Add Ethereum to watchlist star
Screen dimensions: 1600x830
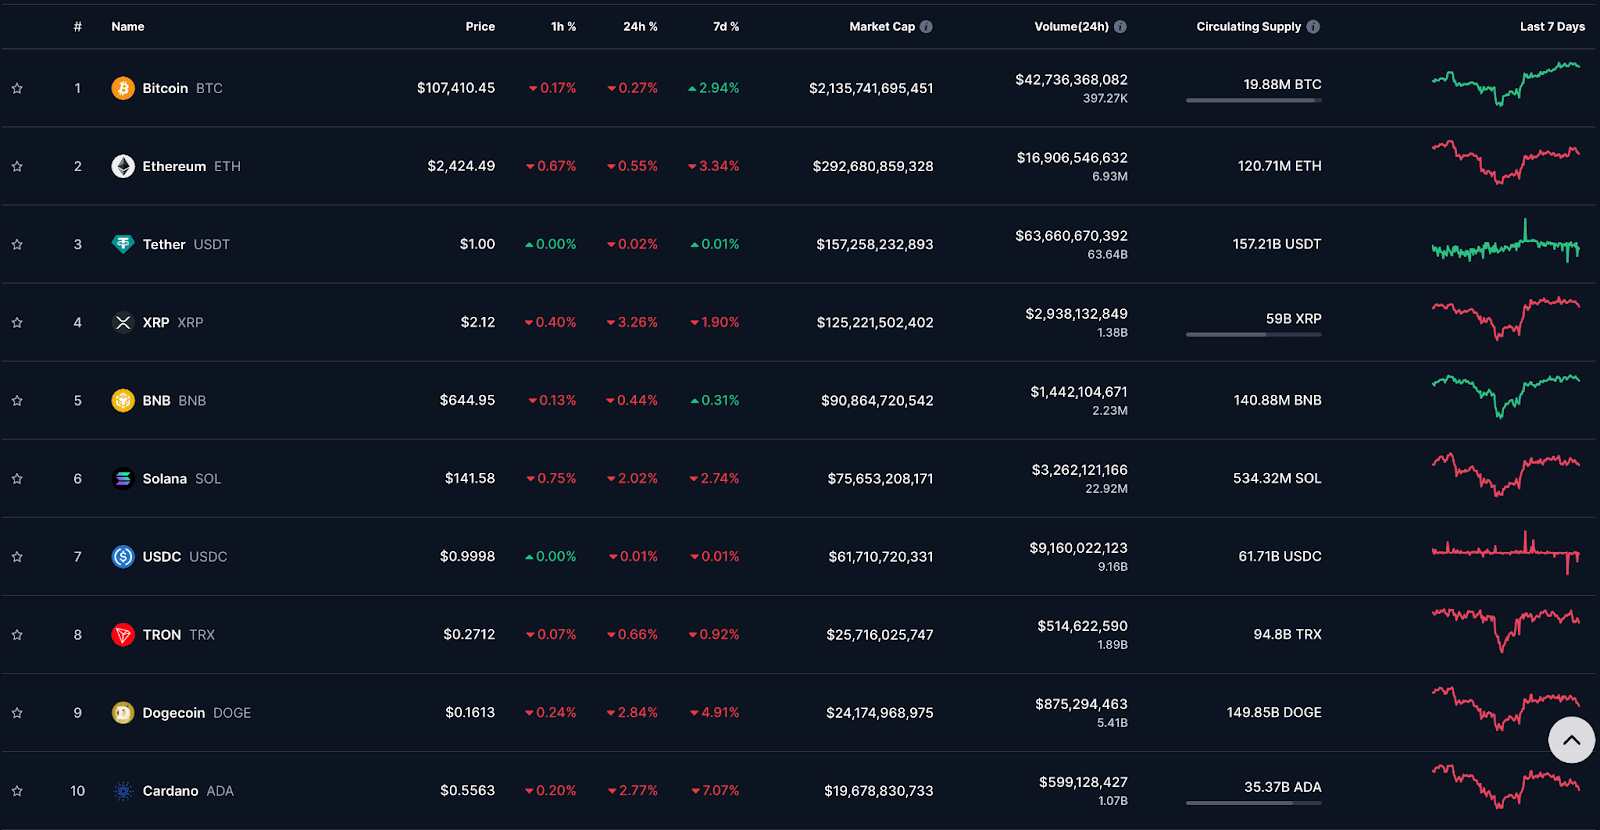click(17, 166)
